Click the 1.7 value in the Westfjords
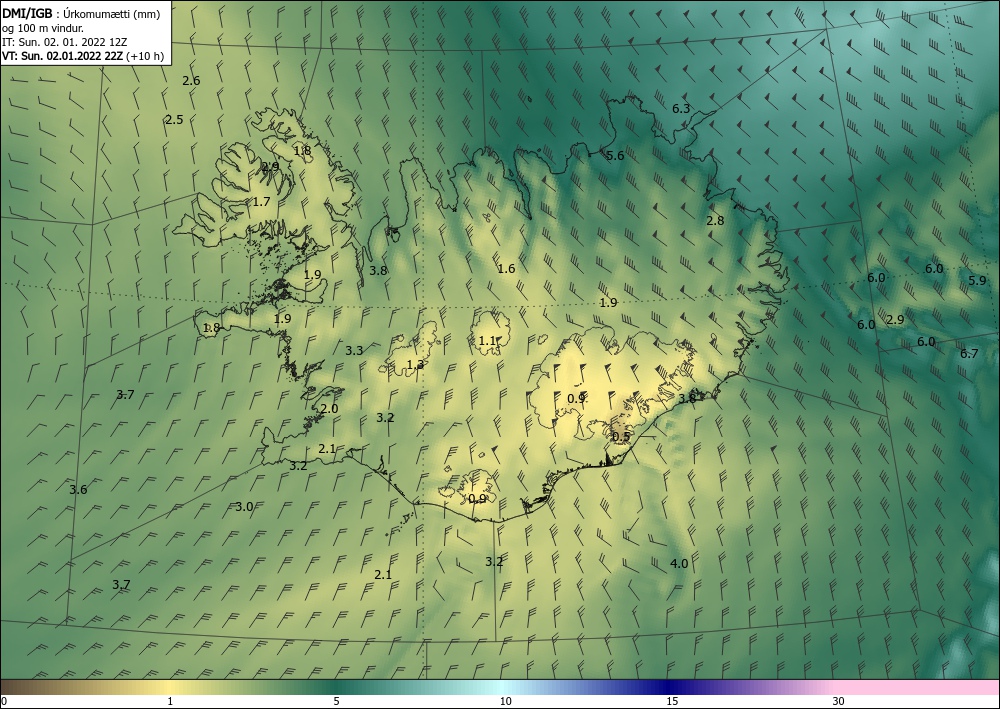 (x=261, y=202)
